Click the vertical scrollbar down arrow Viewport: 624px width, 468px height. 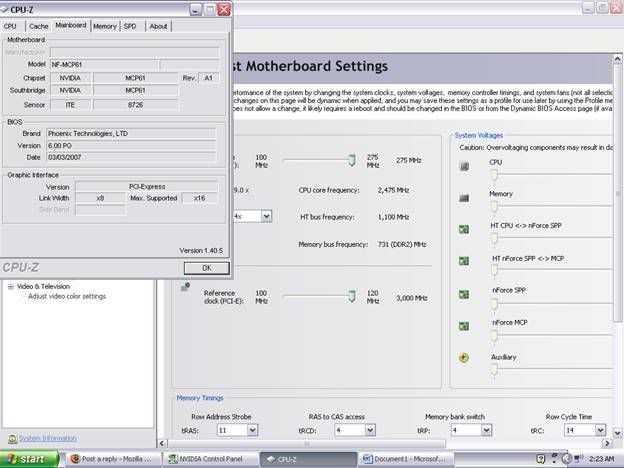click(x=617, y=433)
